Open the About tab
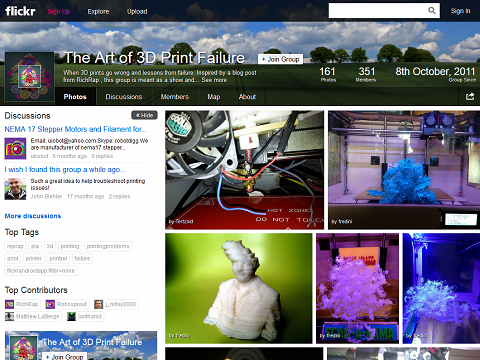 point(247,97)
